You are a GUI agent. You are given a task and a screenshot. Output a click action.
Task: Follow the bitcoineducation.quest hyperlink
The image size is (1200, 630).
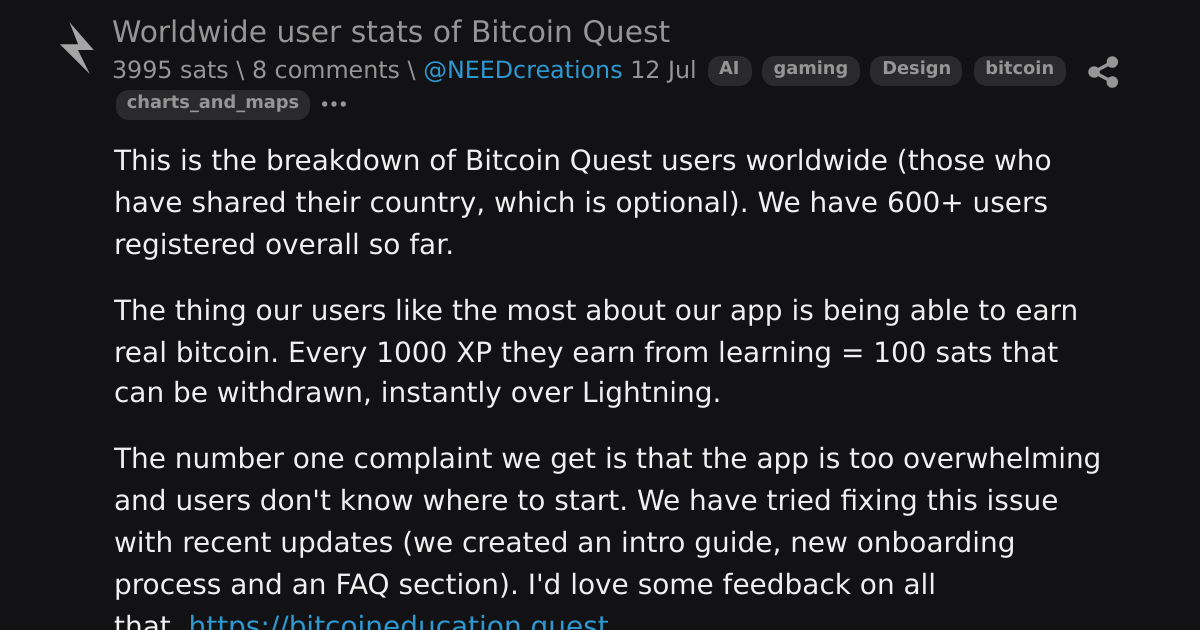[x=398, y=622]
